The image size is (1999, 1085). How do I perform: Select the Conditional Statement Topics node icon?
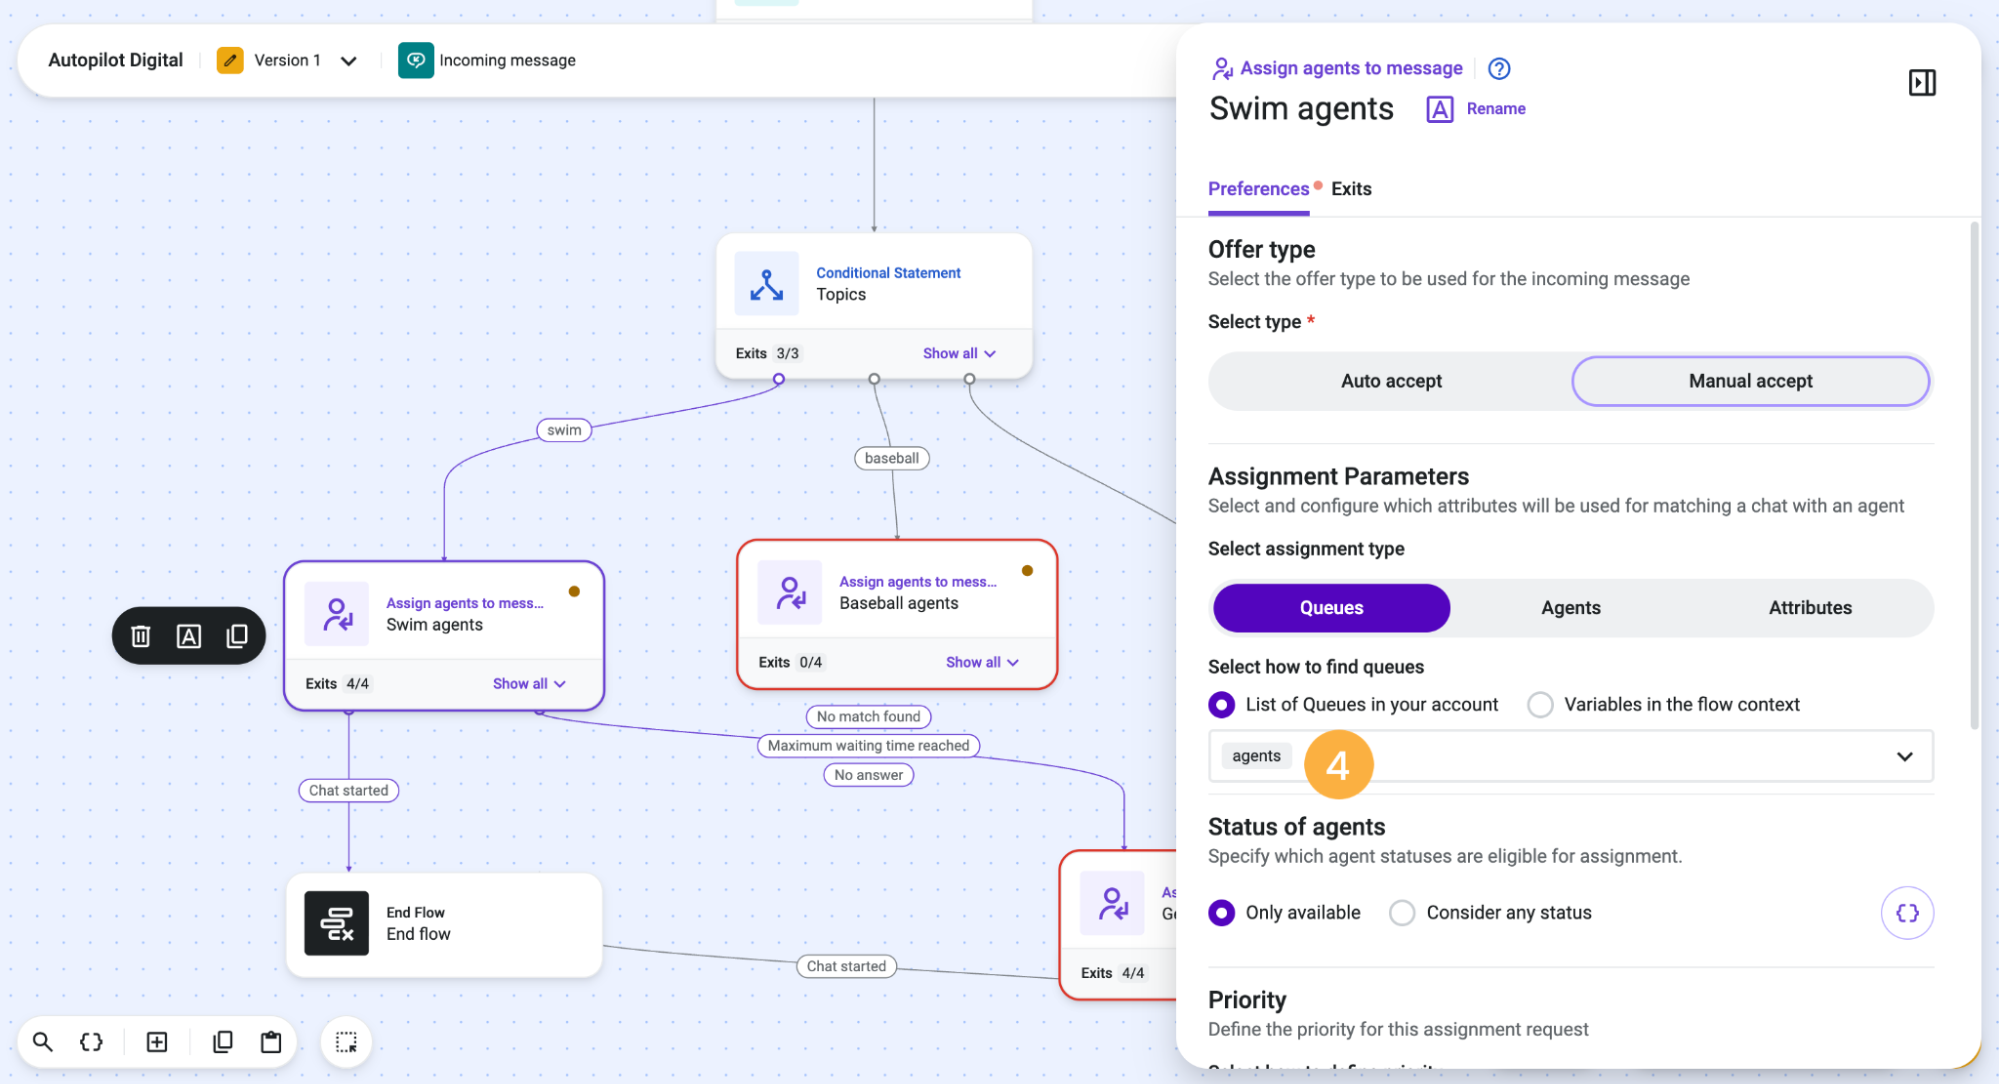coord(767,284)
